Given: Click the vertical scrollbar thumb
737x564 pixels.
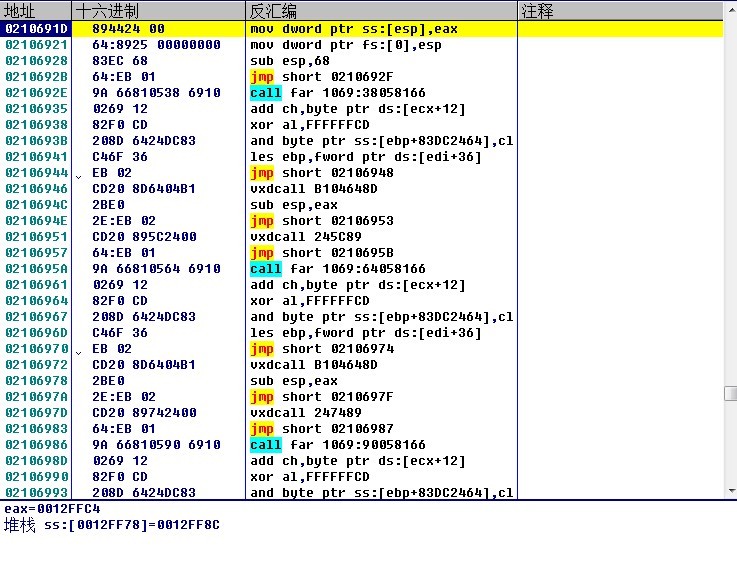Looking at the screenshot, I should click(730, 393).
